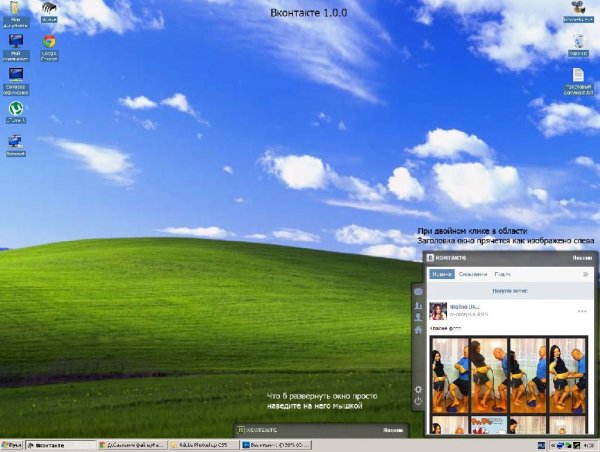The height and width of the screenshot is (452, 600).
Task: Click the post caption text above the photos
Action: pyautogui.click(x=445, y=328)
